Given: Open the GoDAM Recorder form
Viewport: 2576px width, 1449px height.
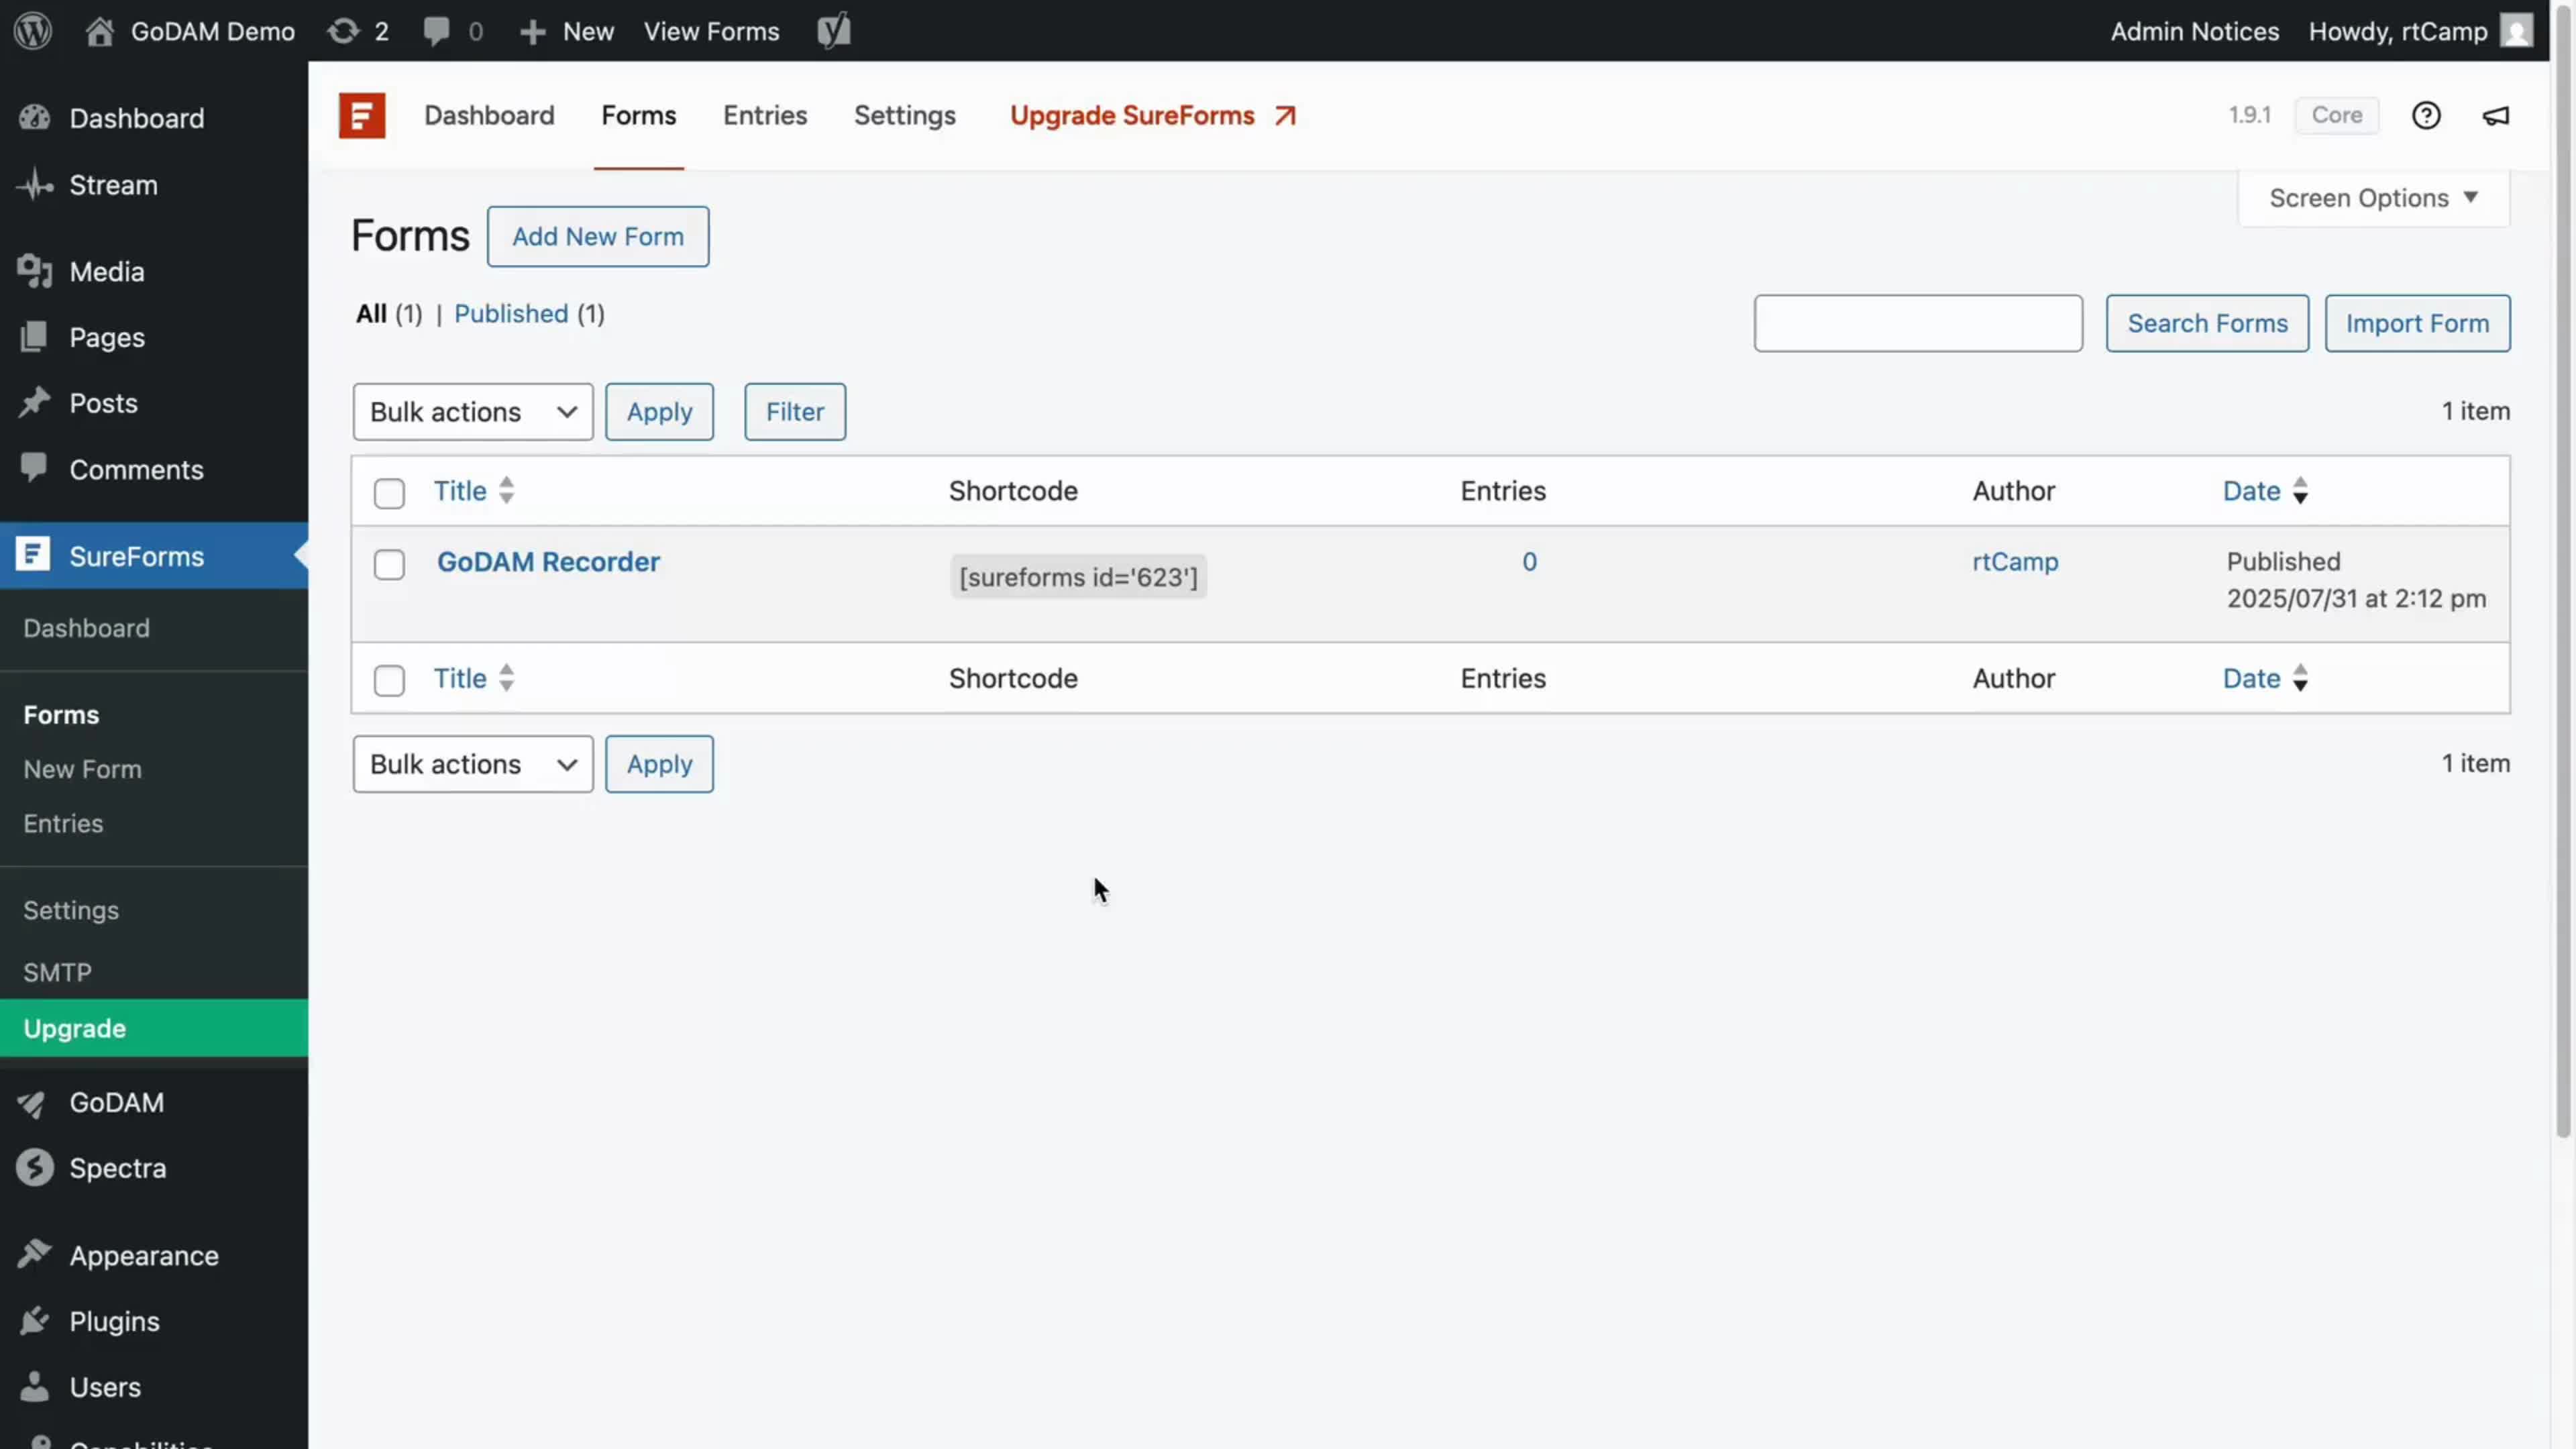Looking at the screenshot, I should (547, 561).
